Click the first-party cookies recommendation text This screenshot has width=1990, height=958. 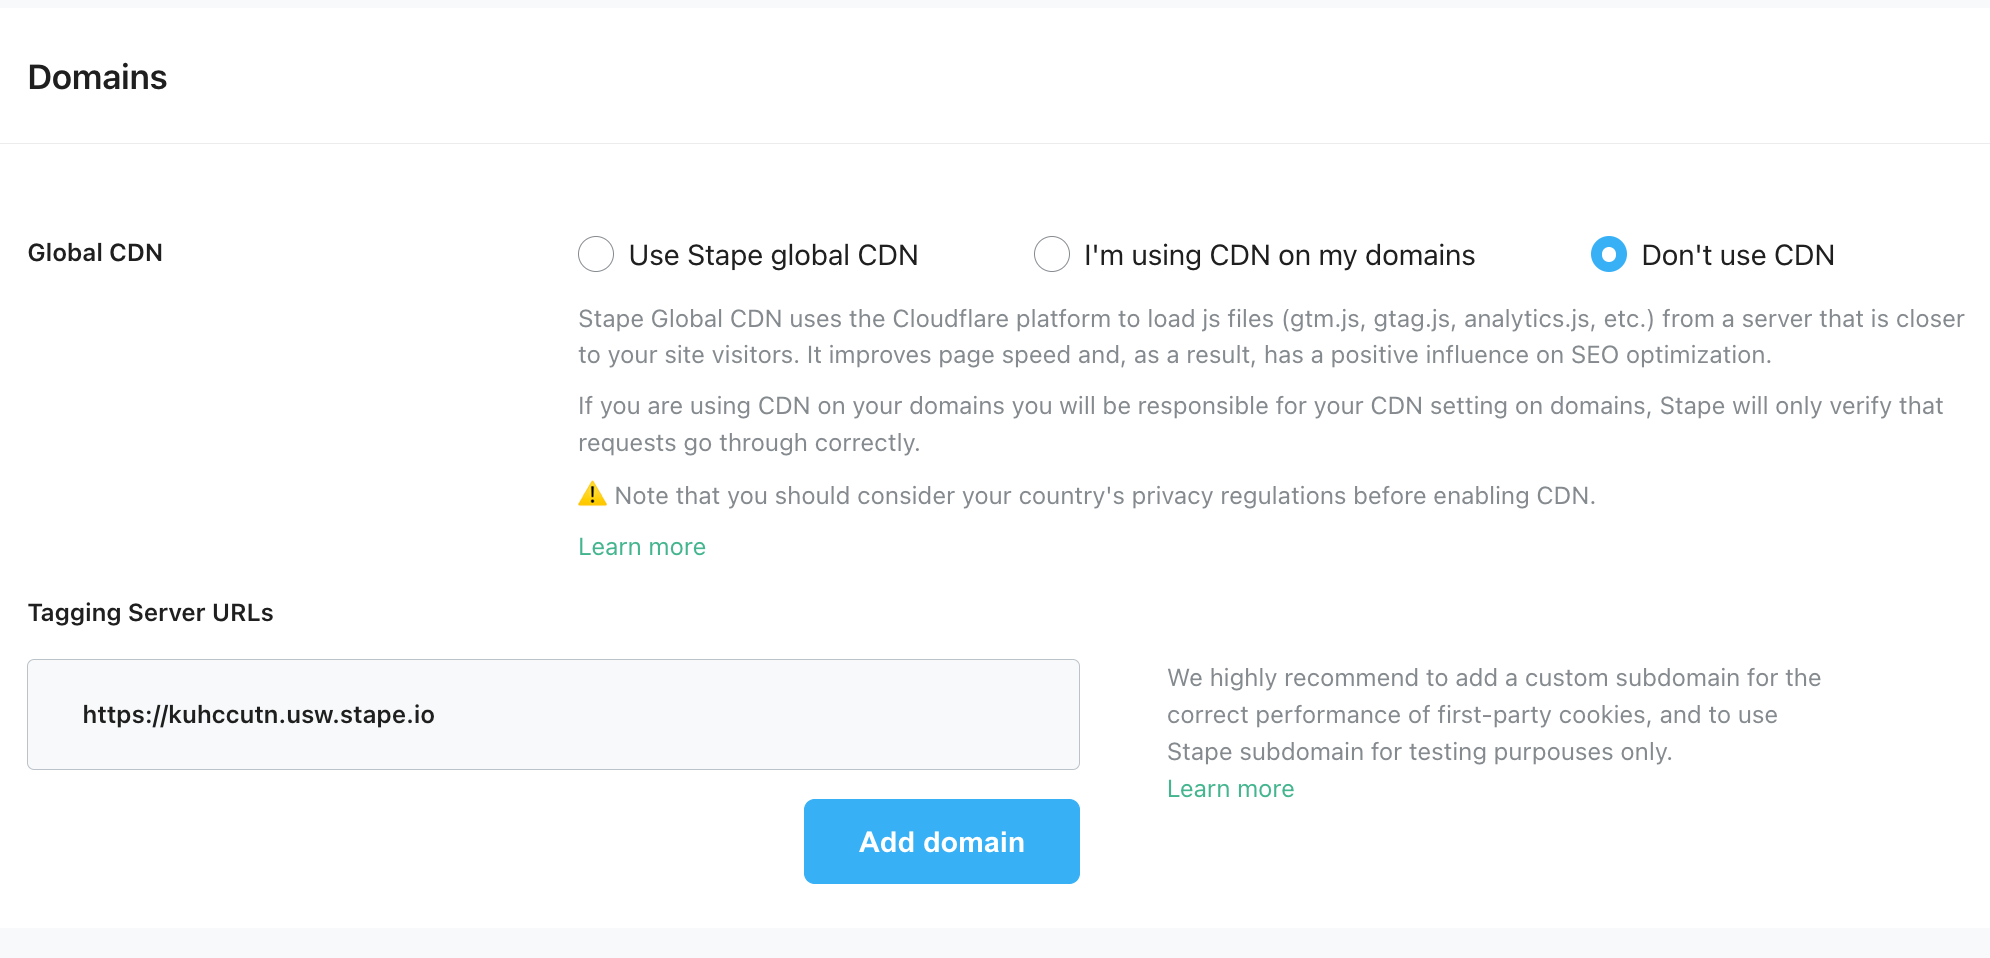(1490, 714)
